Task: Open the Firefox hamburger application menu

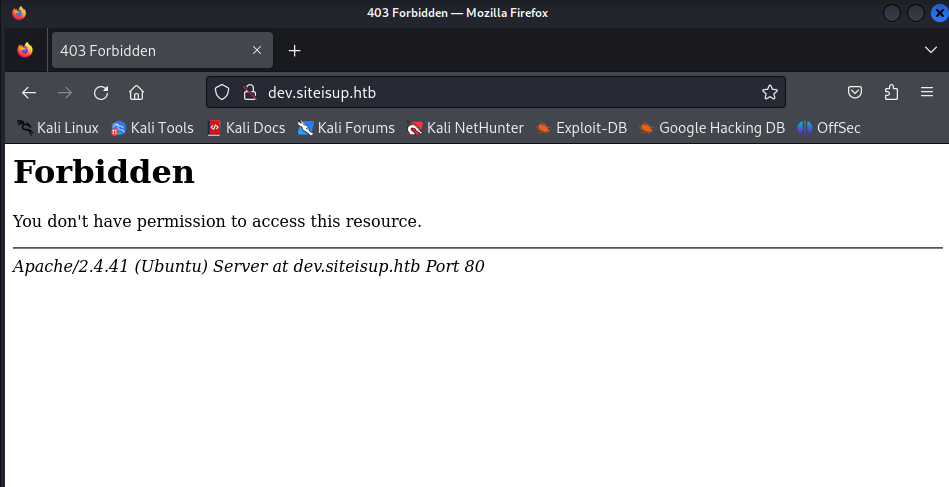Action: click(x=927, y=93)
